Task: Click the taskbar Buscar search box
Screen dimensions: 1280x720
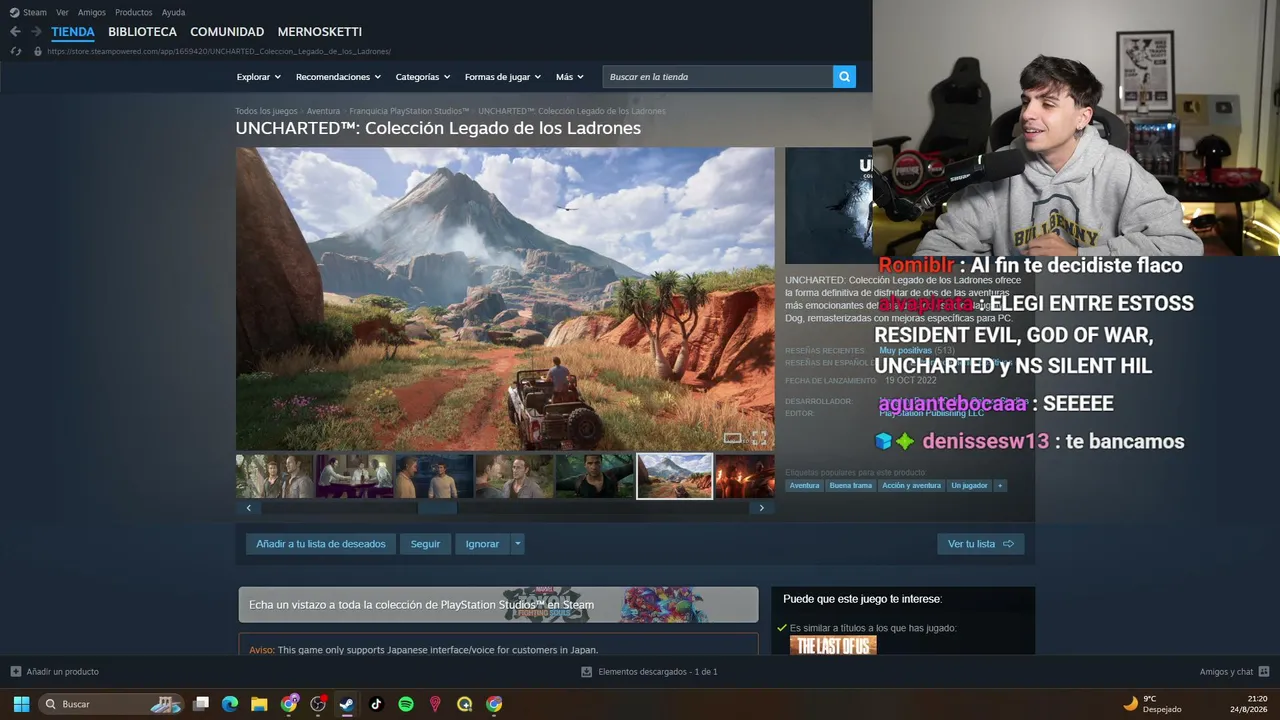Action: 111,704
